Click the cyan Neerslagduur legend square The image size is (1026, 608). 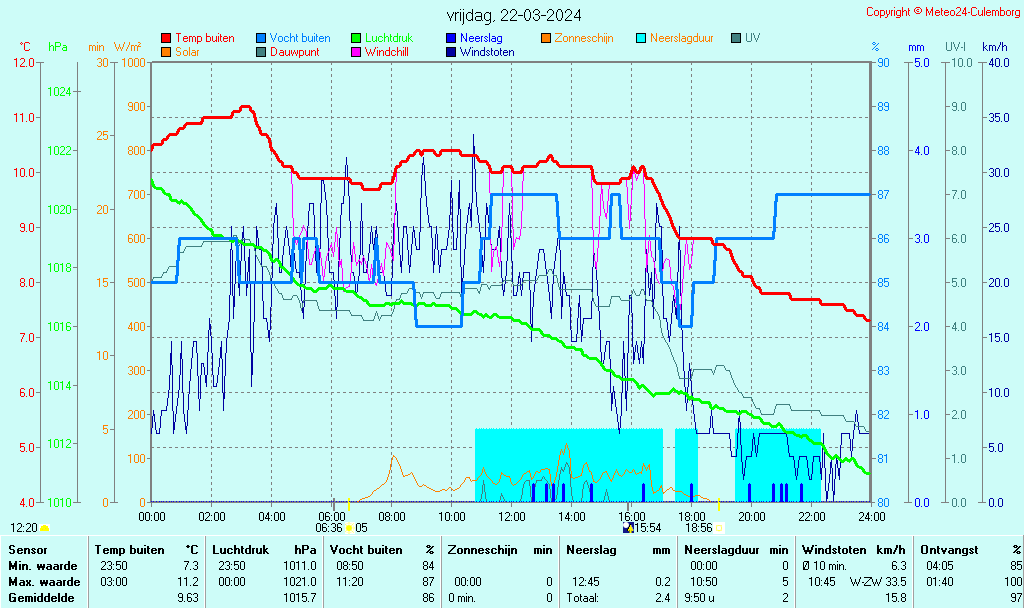coord(641,38)
